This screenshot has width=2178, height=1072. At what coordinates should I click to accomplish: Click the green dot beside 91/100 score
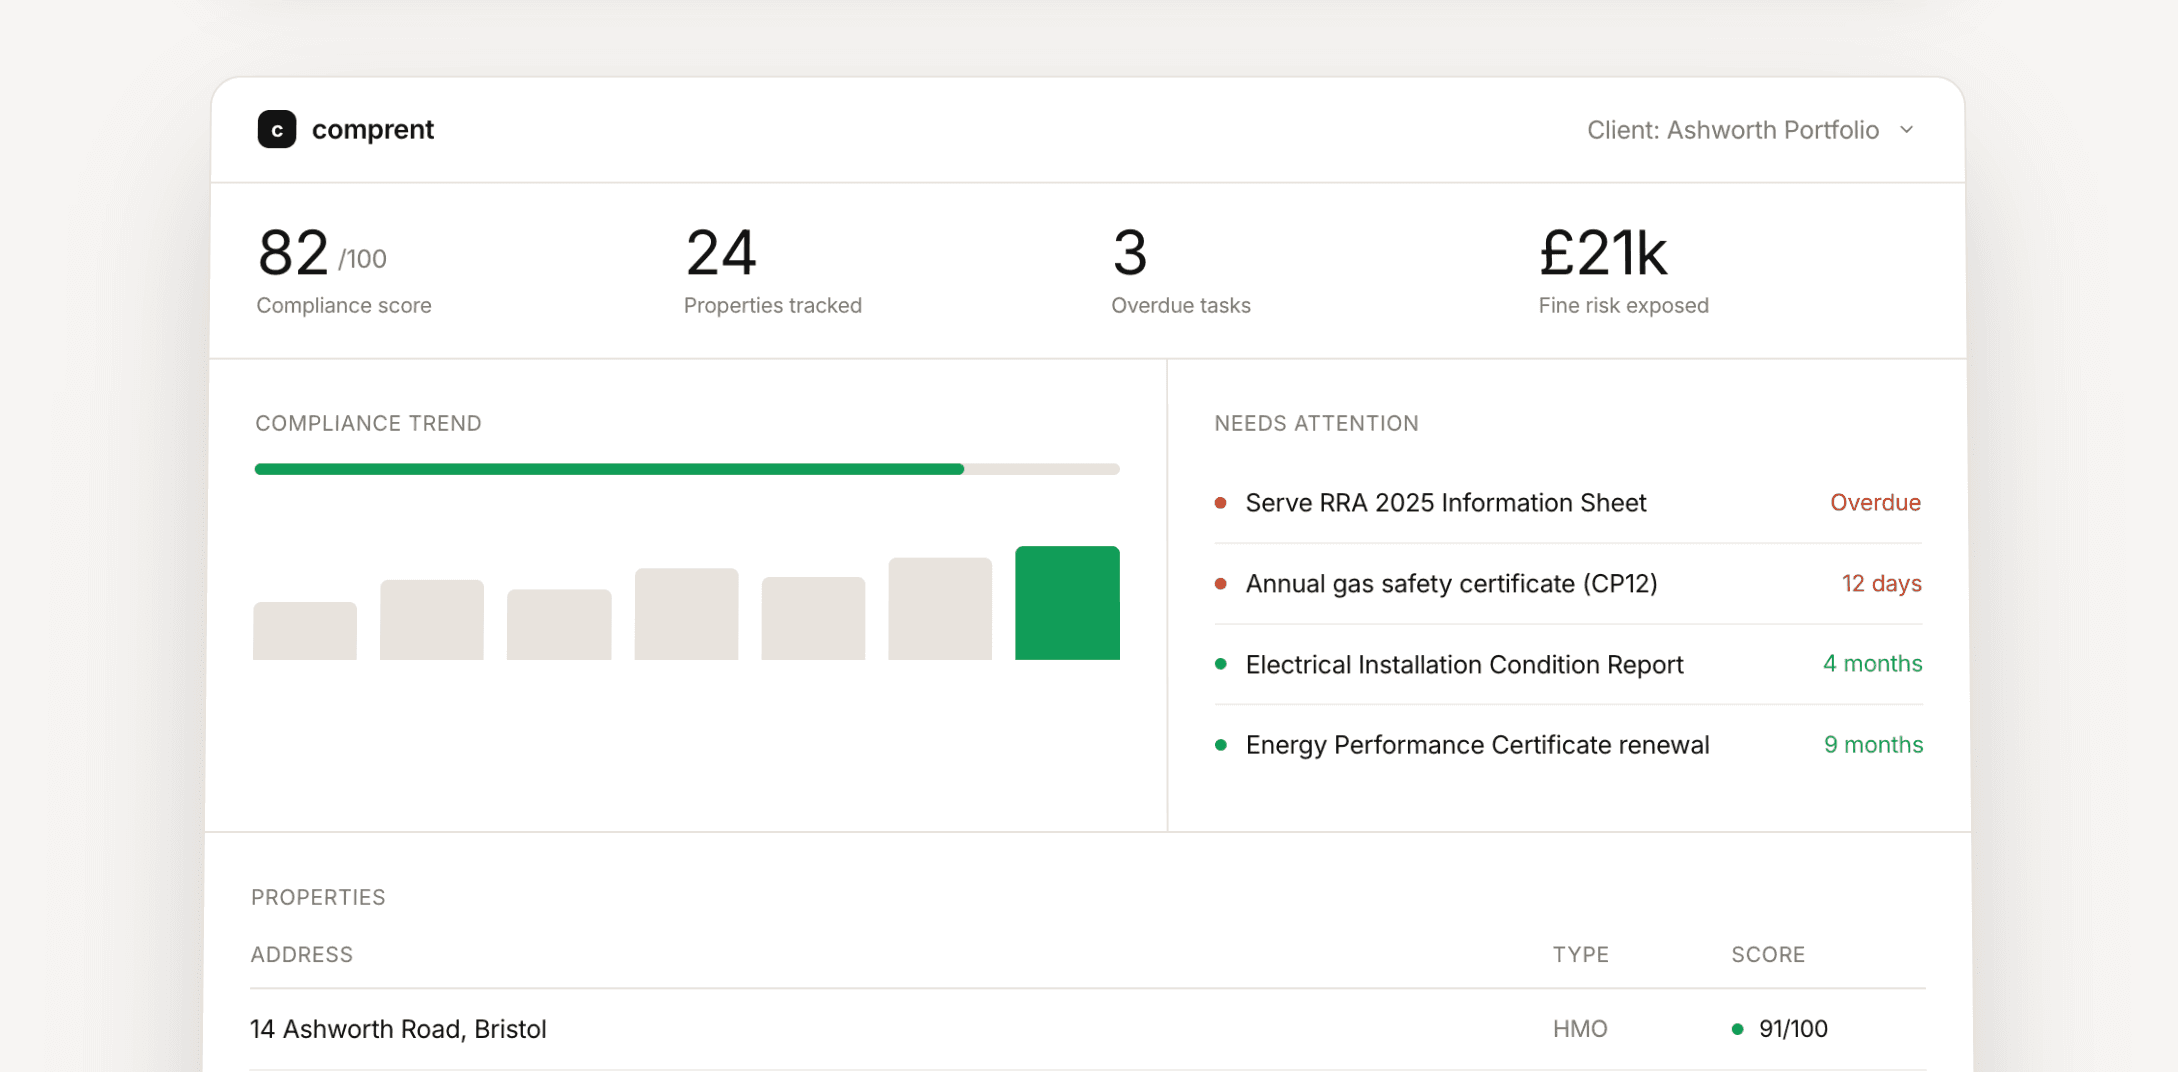pos(1737,1029)
